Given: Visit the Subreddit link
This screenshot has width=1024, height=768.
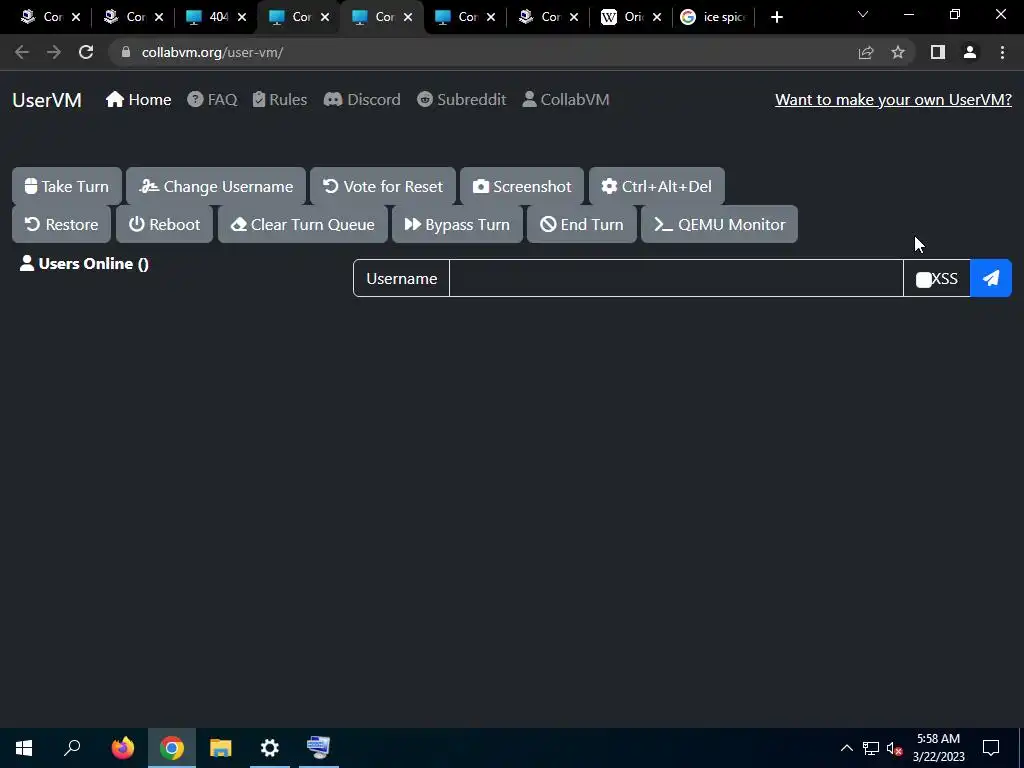Looking at the screenshot, I should point(462,99).
